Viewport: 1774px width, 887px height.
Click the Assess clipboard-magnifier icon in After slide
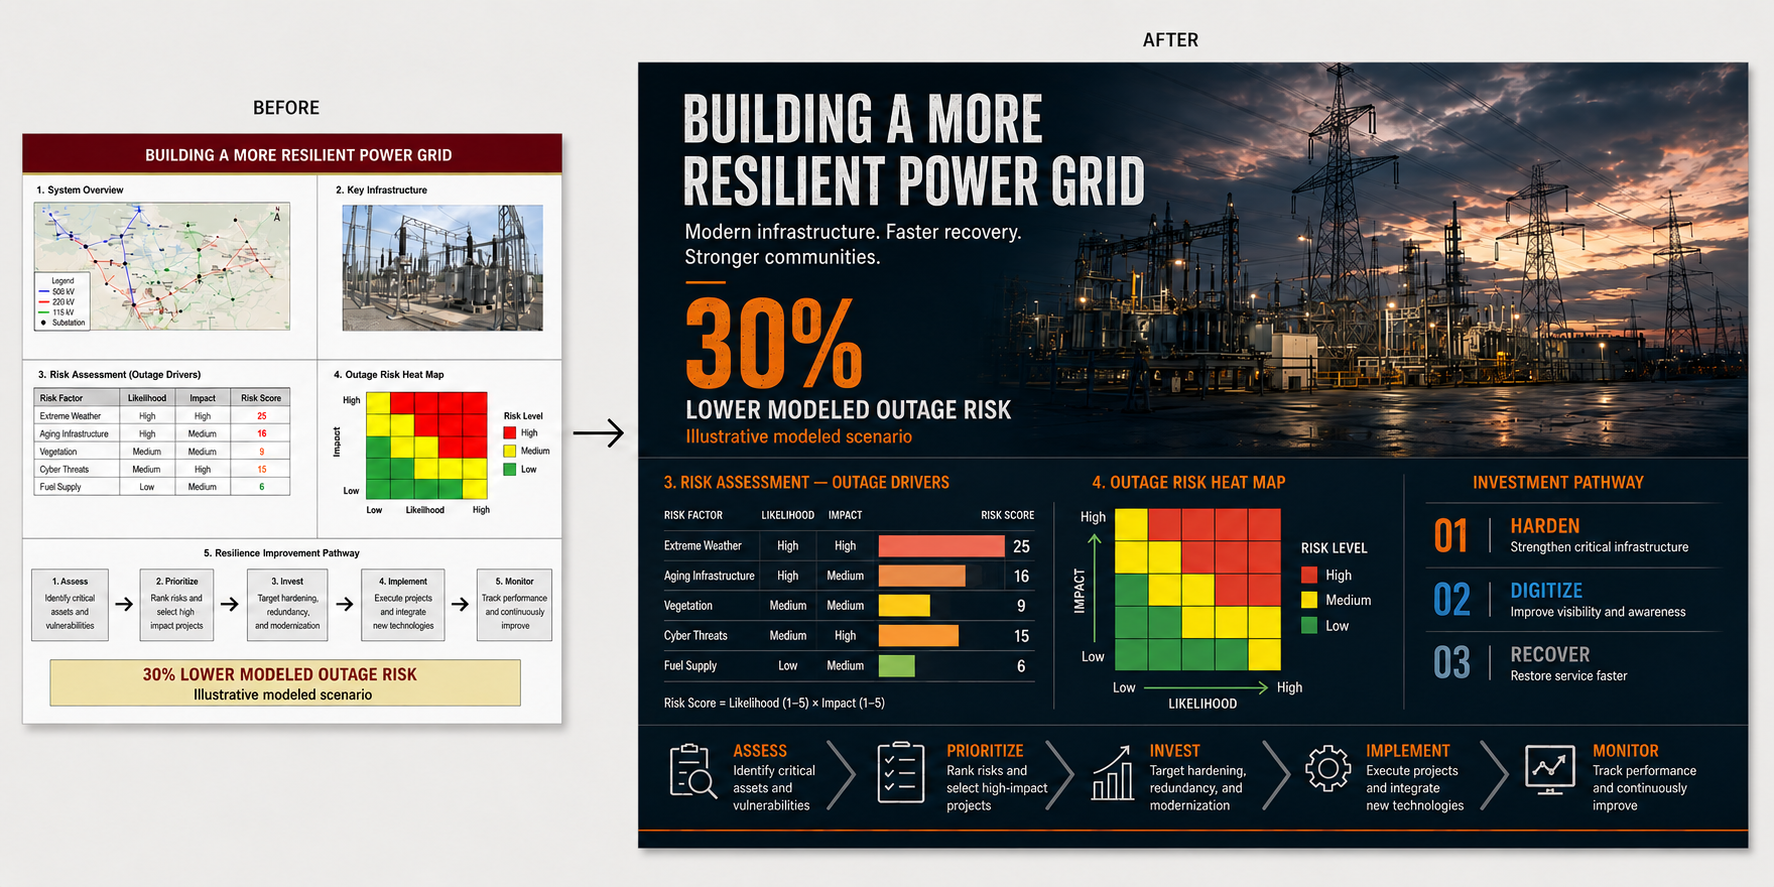pyautogui.click(x=693, y=771)
